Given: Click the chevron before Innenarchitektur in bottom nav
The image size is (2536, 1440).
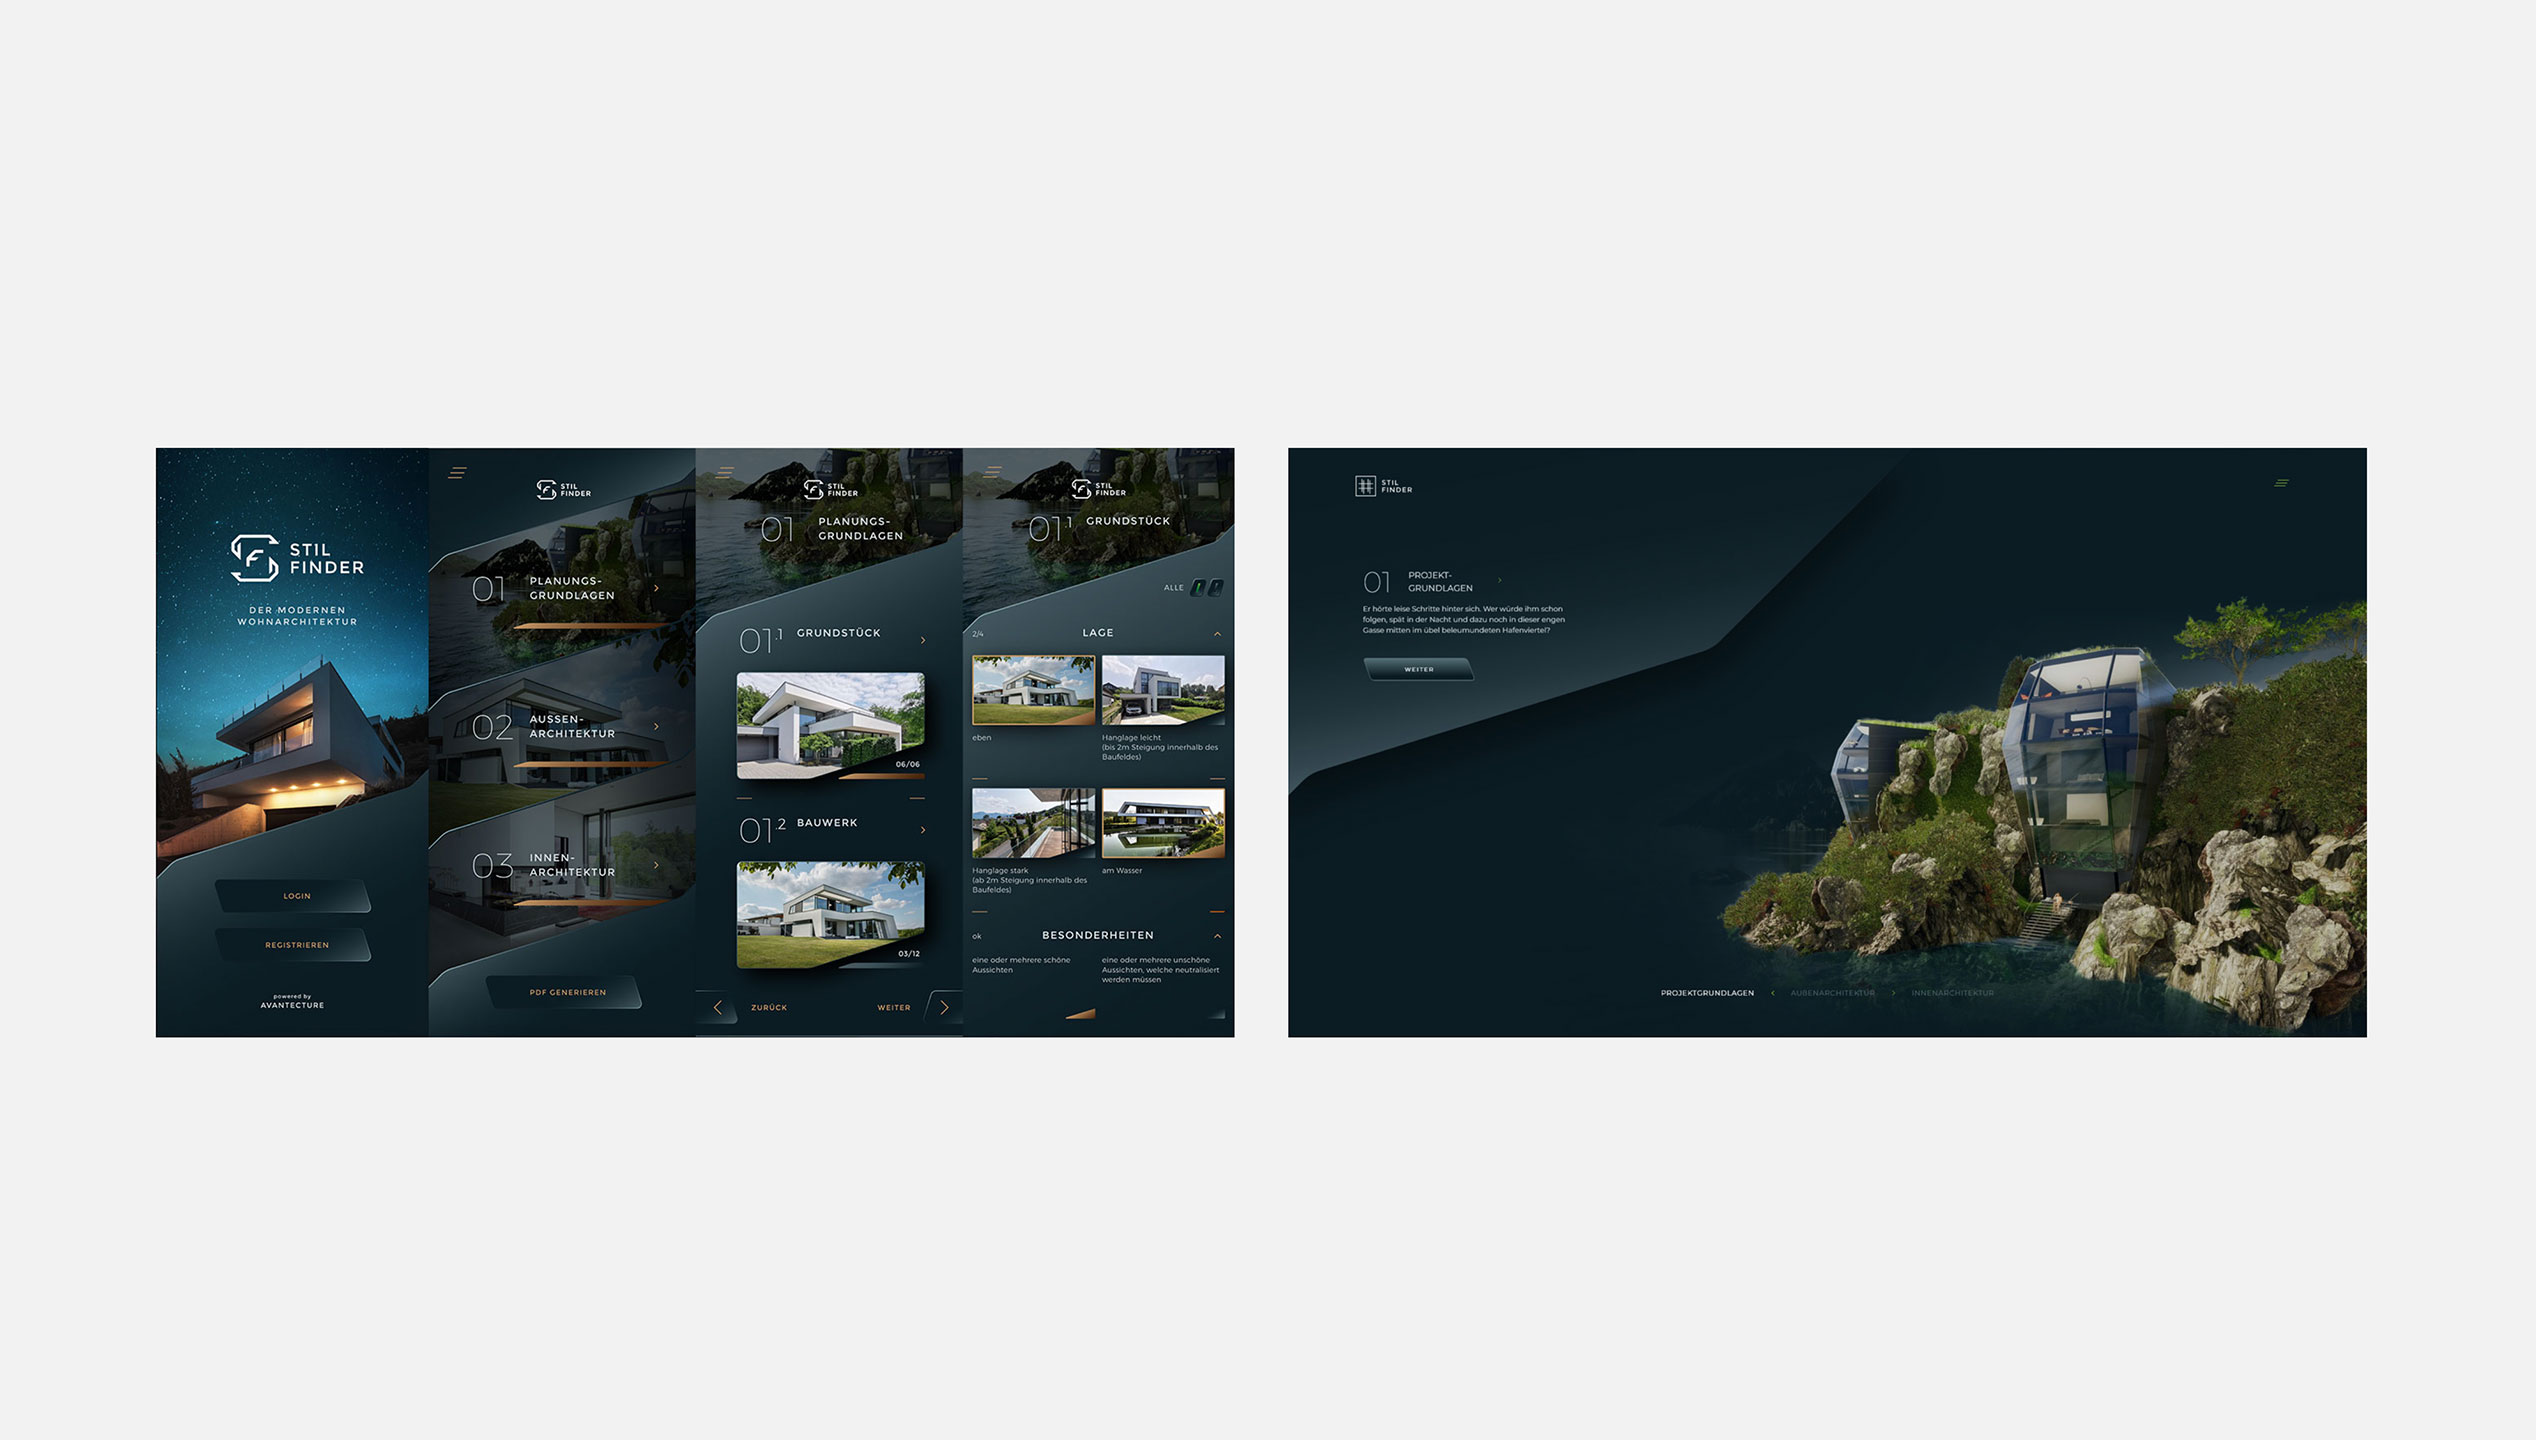Looking at the screenshot, I should (1893, 993).
